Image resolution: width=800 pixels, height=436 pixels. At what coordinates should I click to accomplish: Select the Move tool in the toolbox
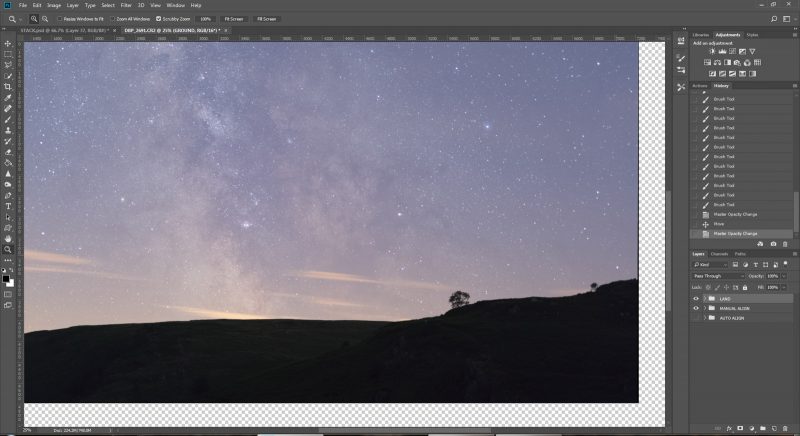[8, 43]
